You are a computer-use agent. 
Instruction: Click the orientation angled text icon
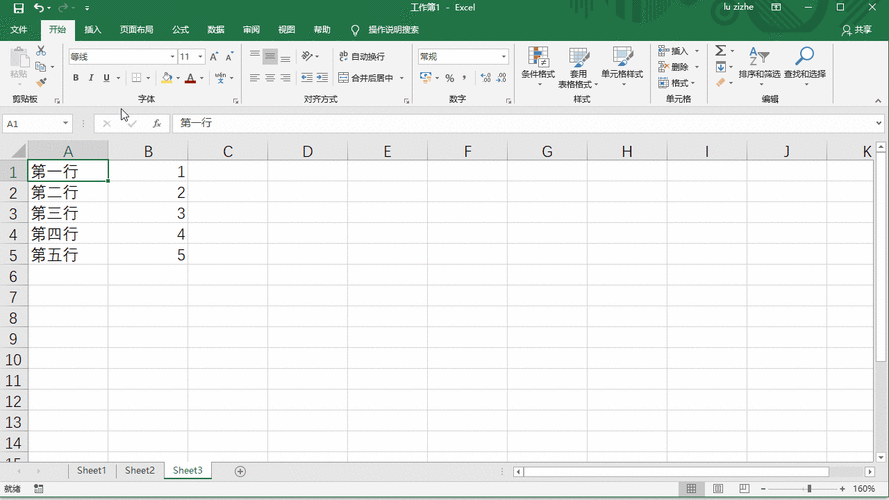tap(307, 56)
